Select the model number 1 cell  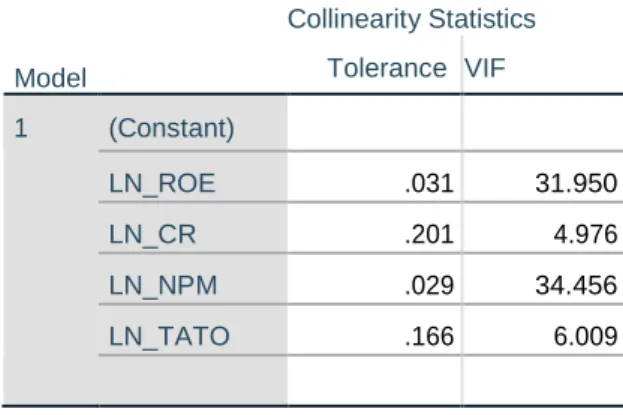21,128
